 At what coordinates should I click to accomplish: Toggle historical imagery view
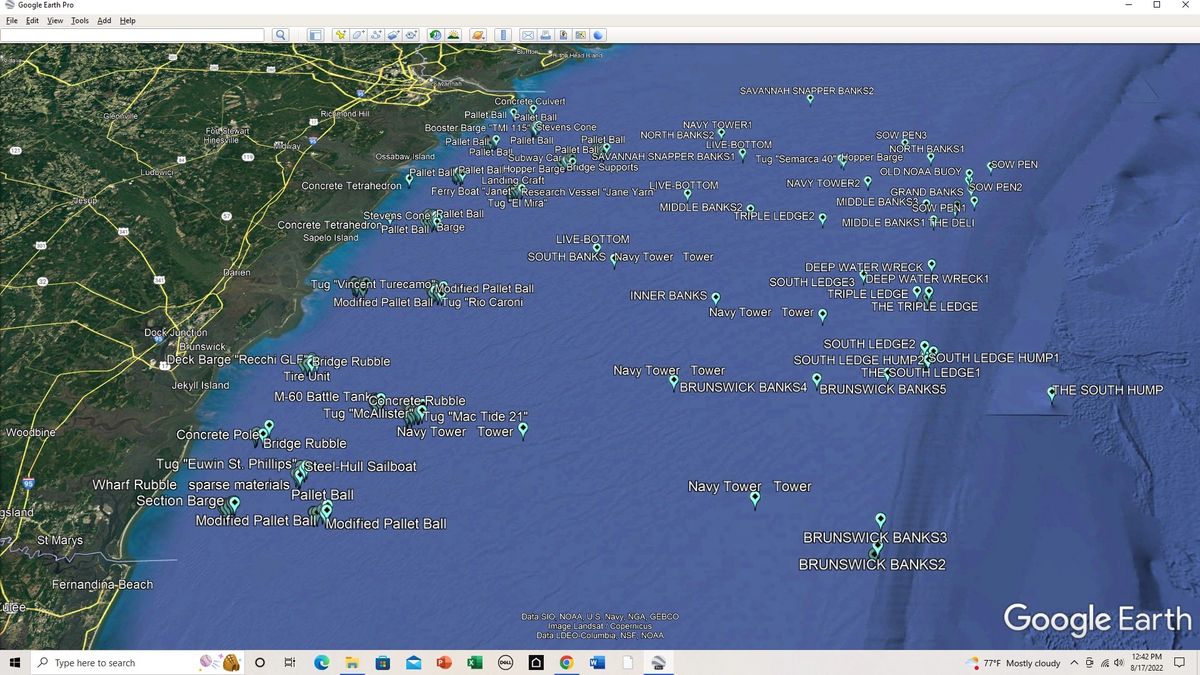[x=434, y=35]
